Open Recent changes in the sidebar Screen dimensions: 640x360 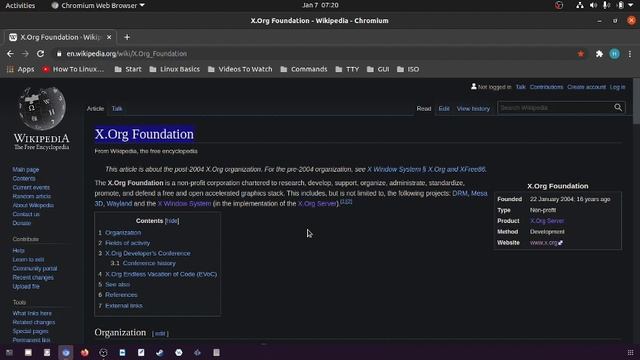click(33, 278)
